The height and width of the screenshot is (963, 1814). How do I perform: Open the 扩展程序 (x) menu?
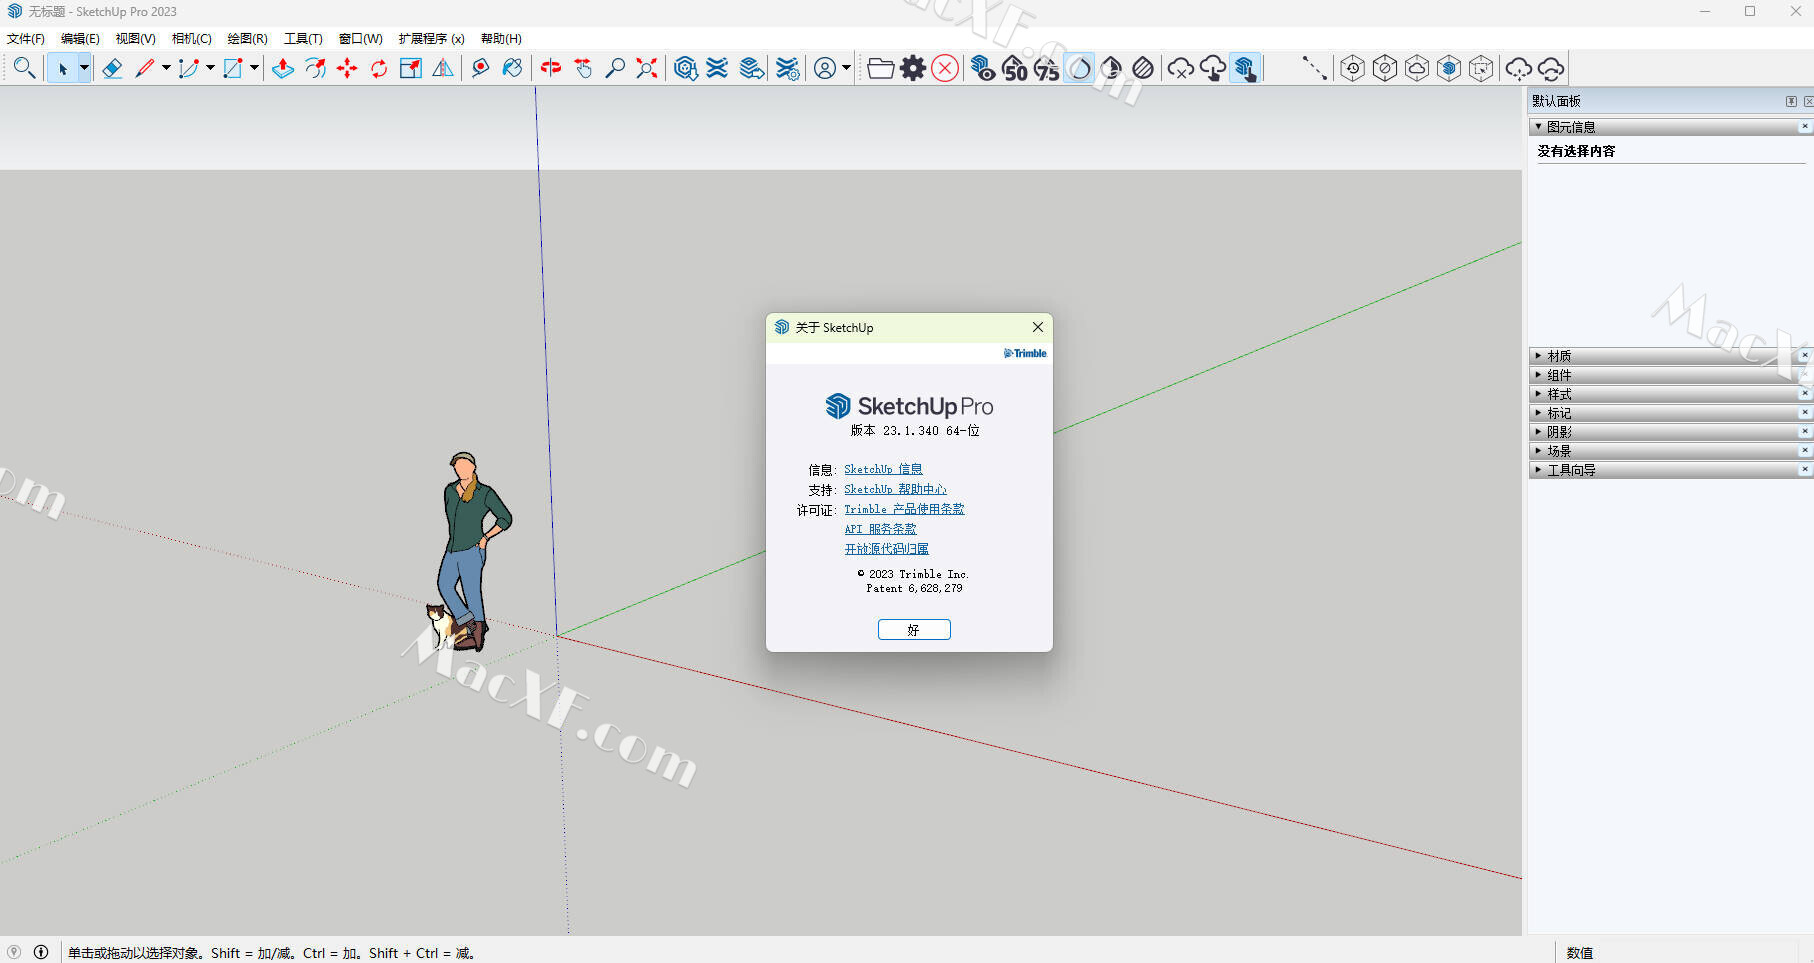click(431, 39)
